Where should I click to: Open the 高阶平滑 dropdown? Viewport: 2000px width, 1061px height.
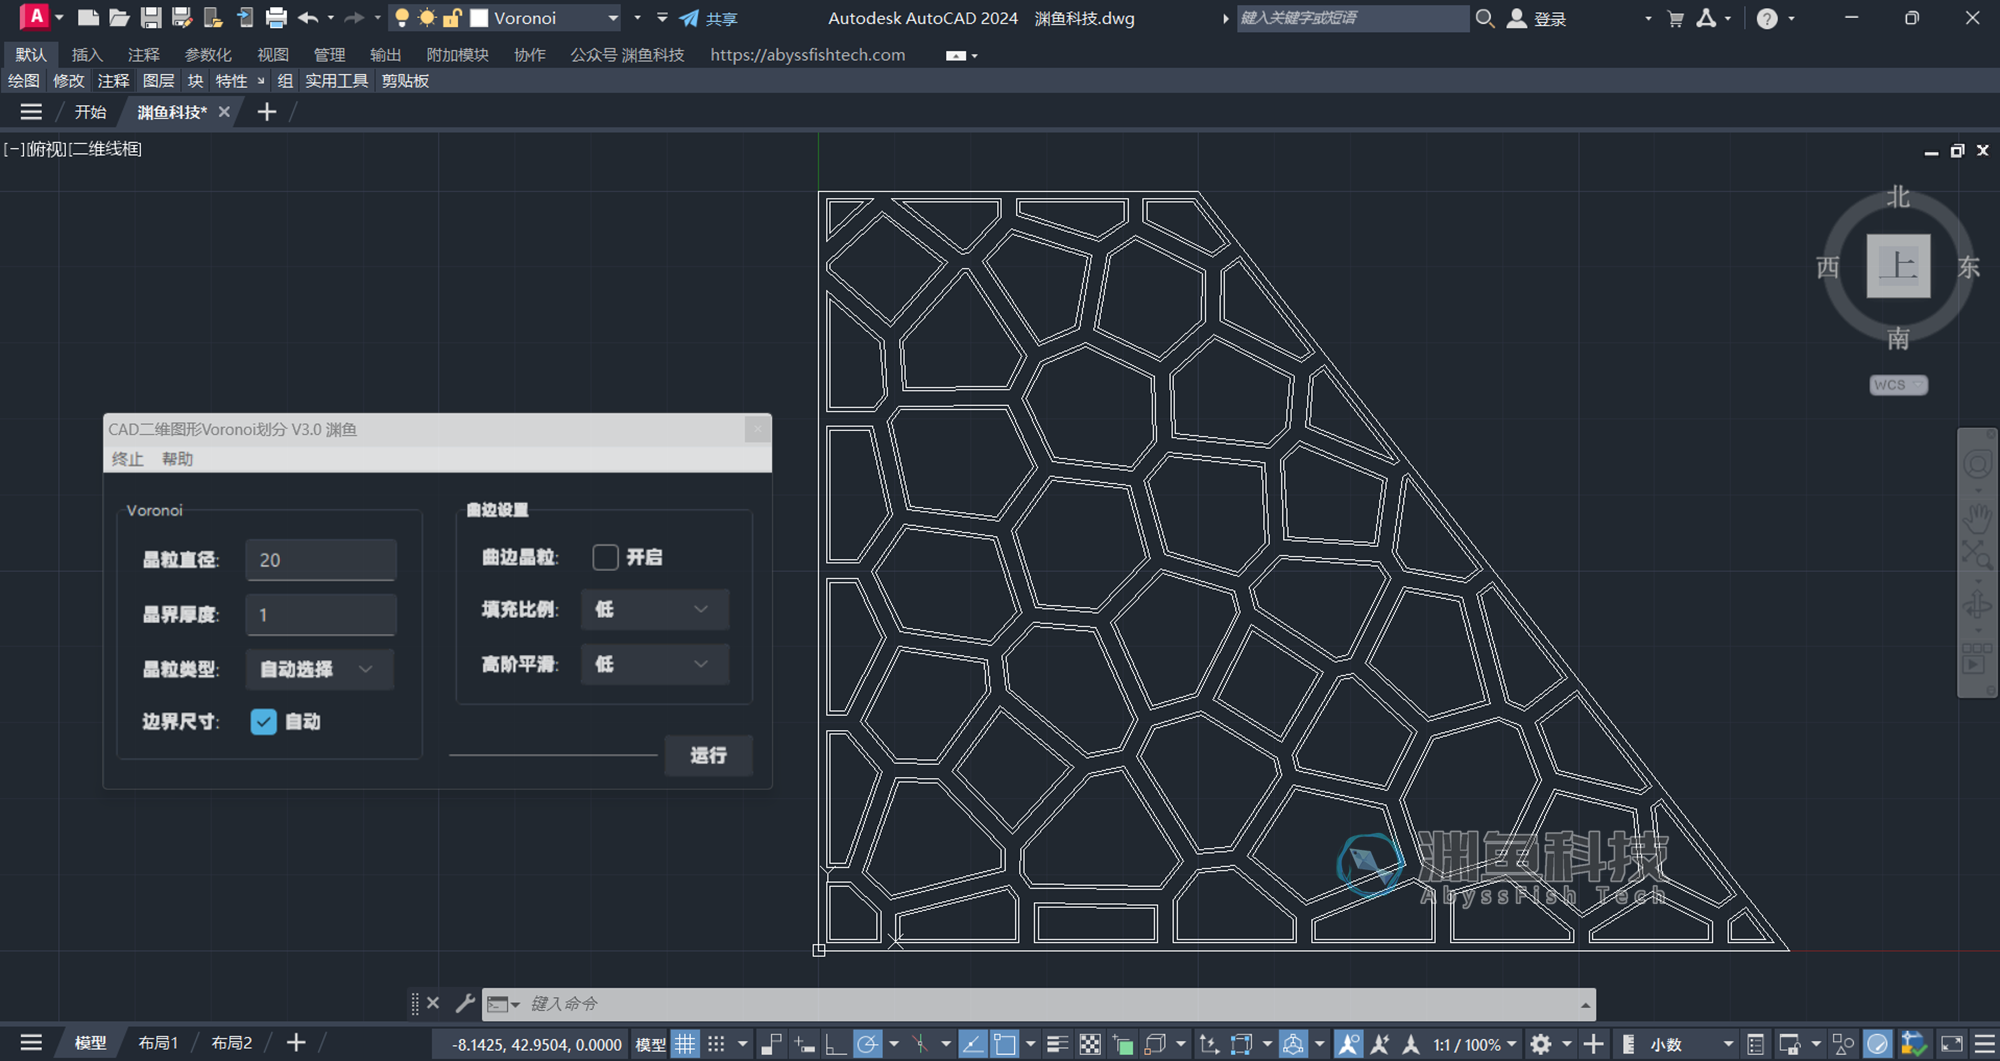[654, 664]
